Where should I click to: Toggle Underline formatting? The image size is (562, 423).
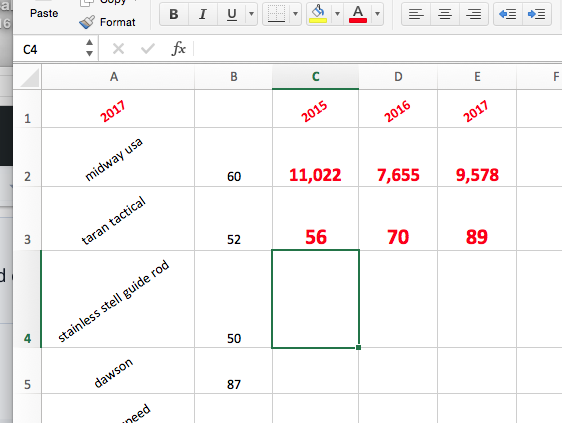coord(232,14)
